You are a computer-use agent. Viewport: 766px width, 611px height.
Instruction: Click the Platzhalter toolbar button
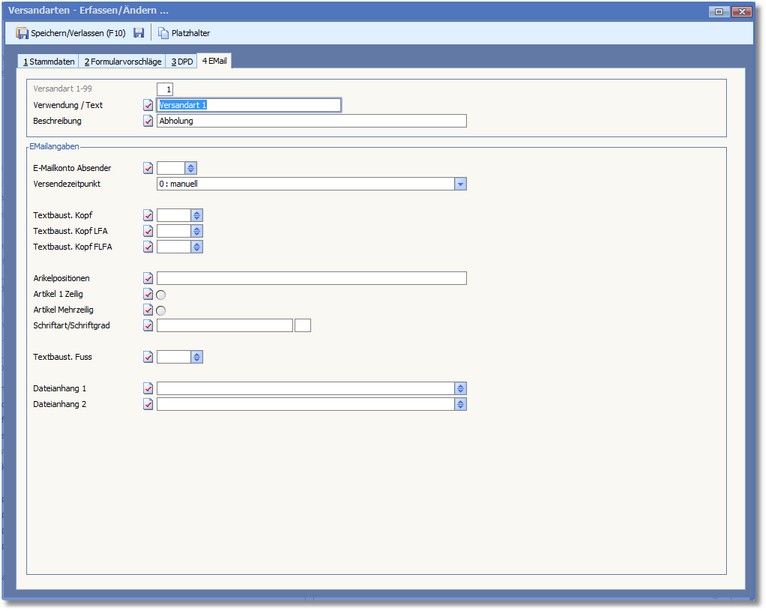184,33
